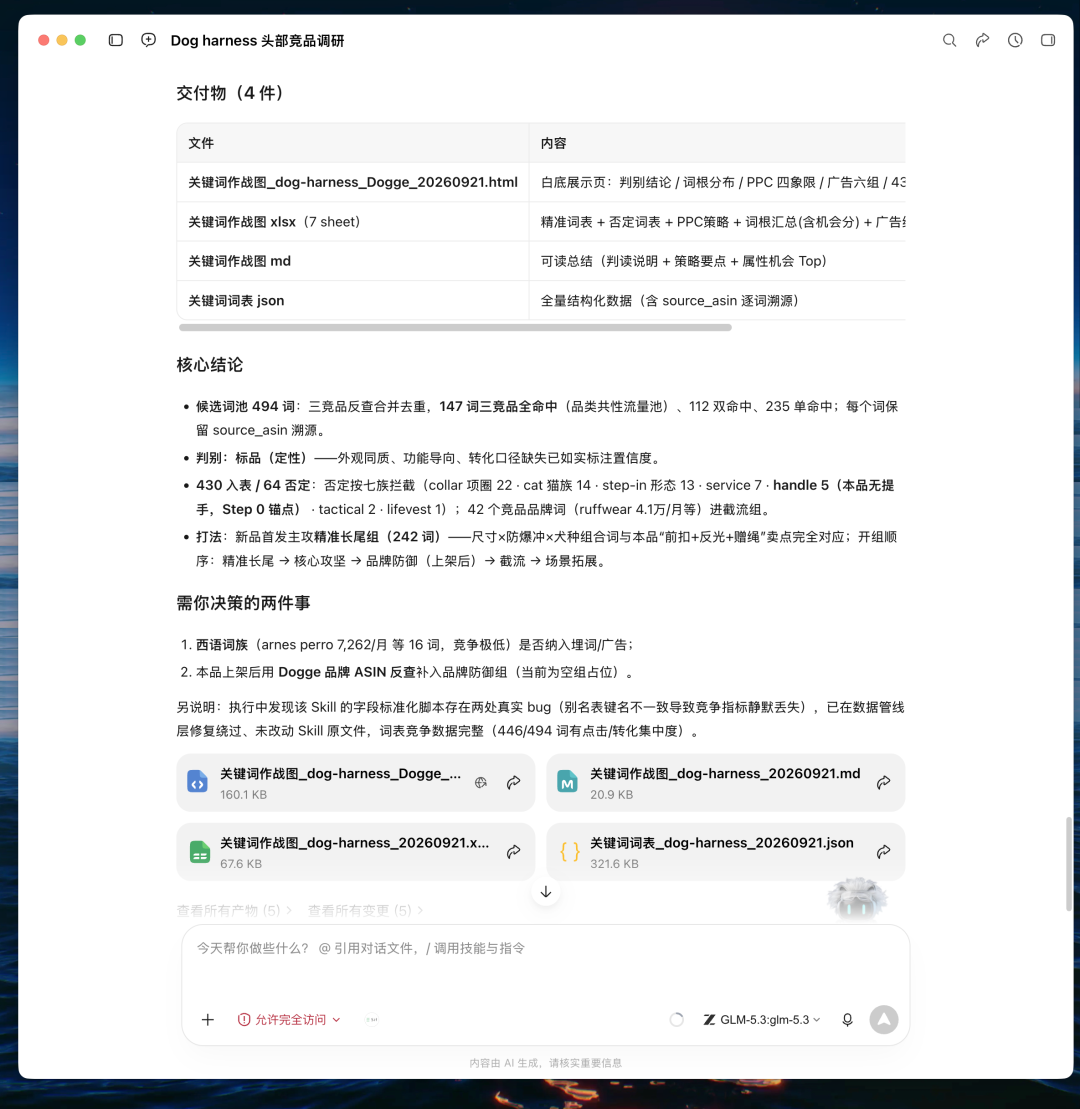
Task: Open the 关键词作战图_dog-harness_20260921.md card
Action: 726,782
